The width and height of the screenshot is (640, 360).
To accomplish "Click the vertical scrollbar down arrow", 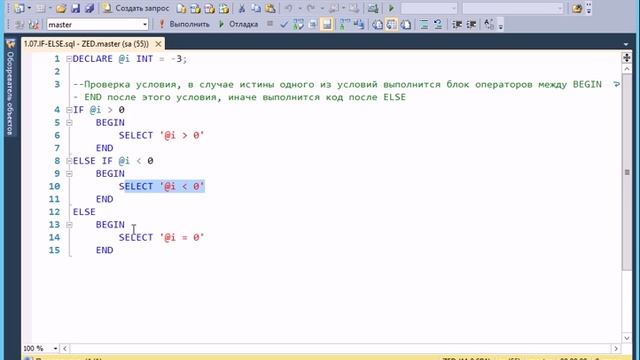I will (x=627, y=338).
